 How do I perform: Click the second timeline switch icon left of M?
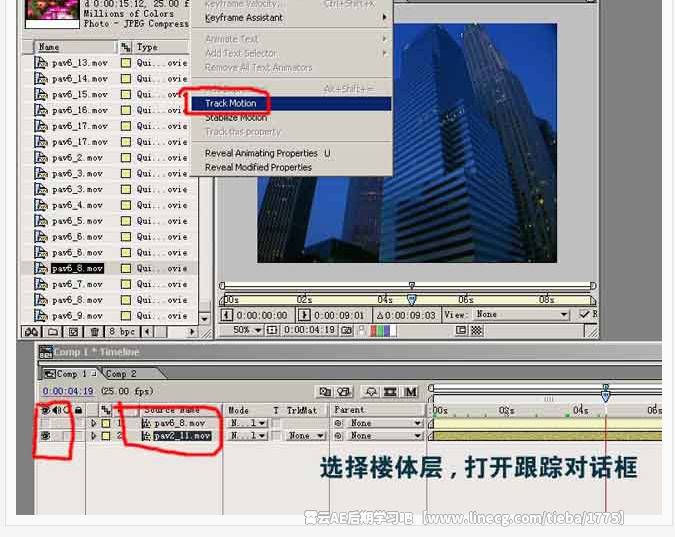[344, 392]
